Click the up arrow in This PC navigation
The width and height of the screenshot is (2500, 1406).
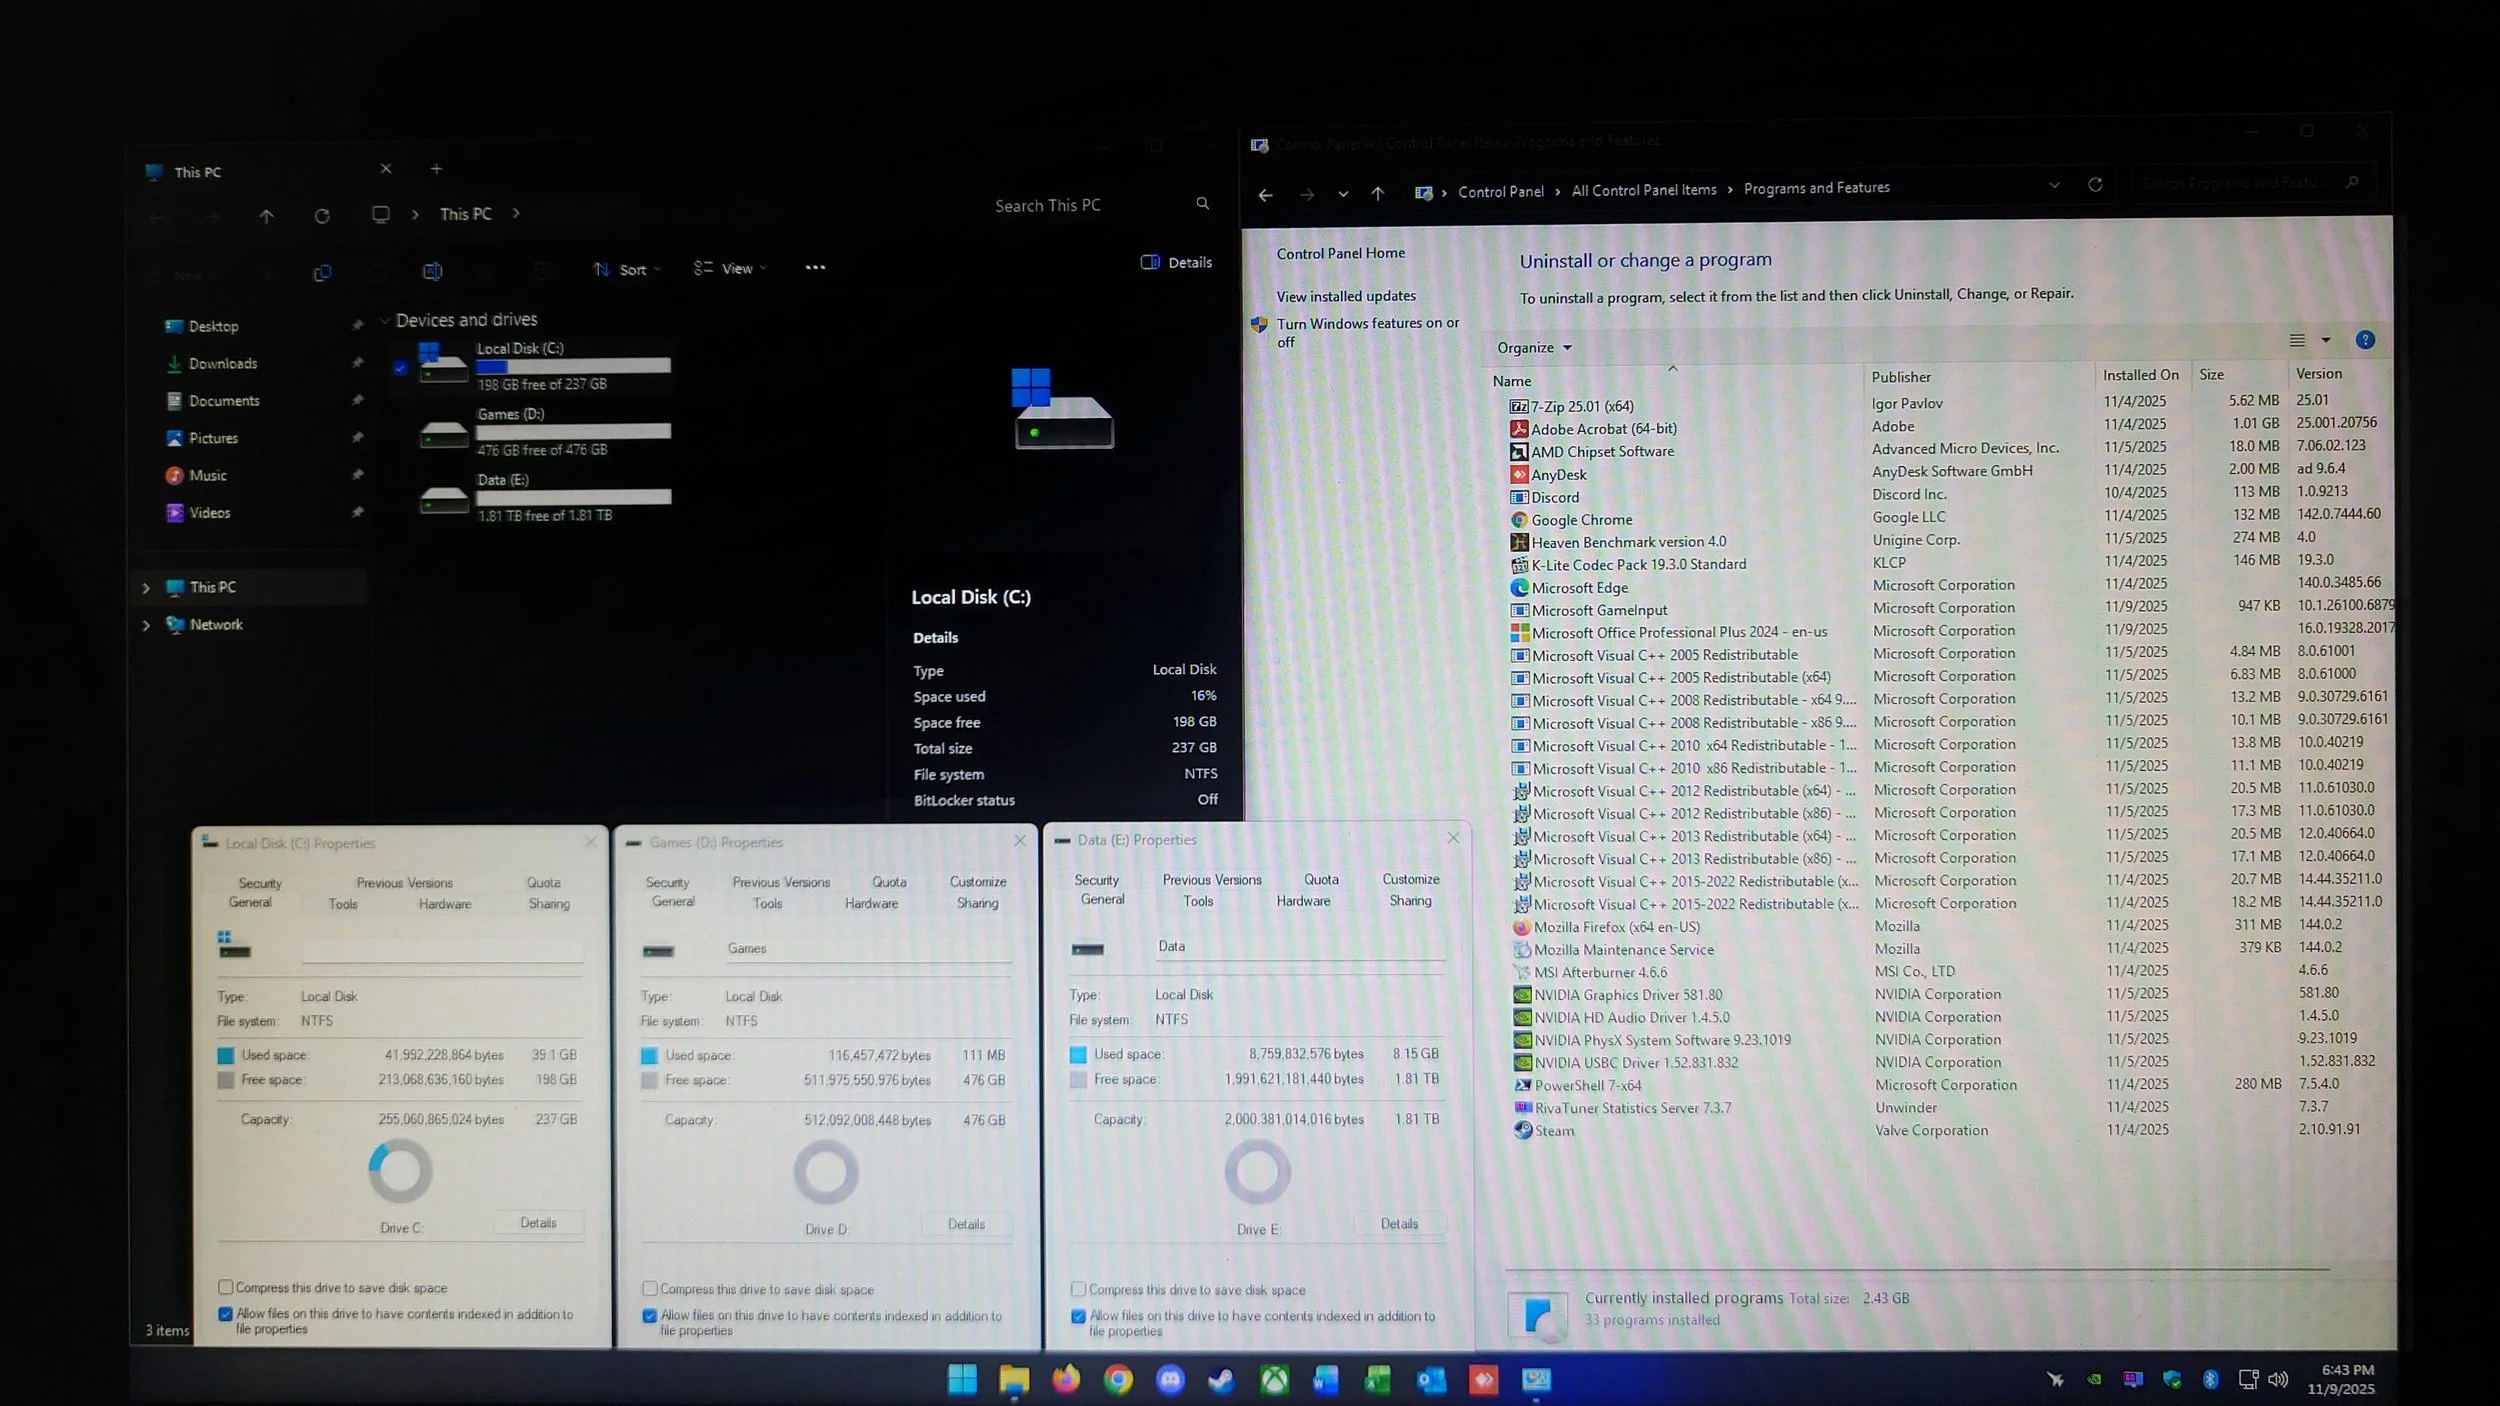[266, 216]
